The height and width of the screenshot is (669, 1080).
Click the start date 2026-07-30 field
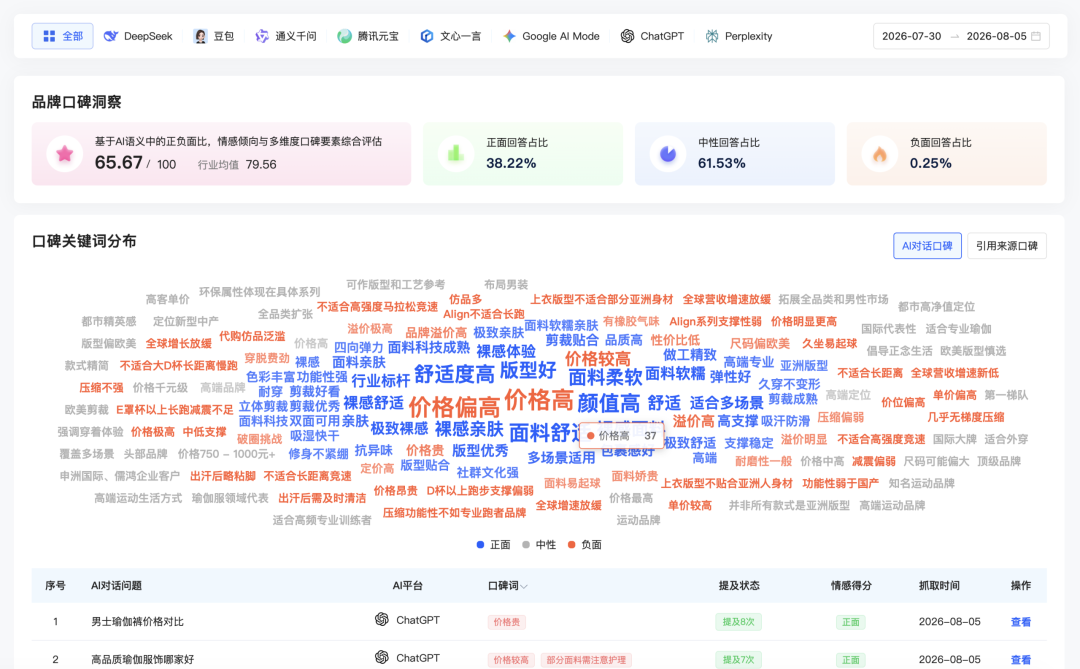click(911, 36)
